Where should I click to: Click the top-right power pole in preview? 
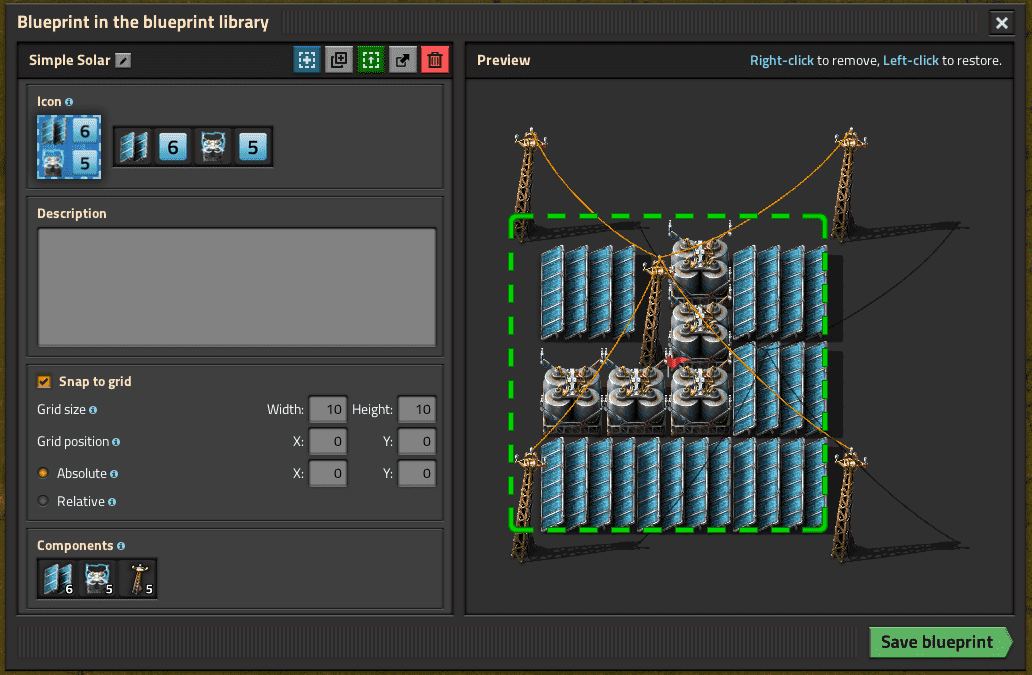click(x=847, y=184)
